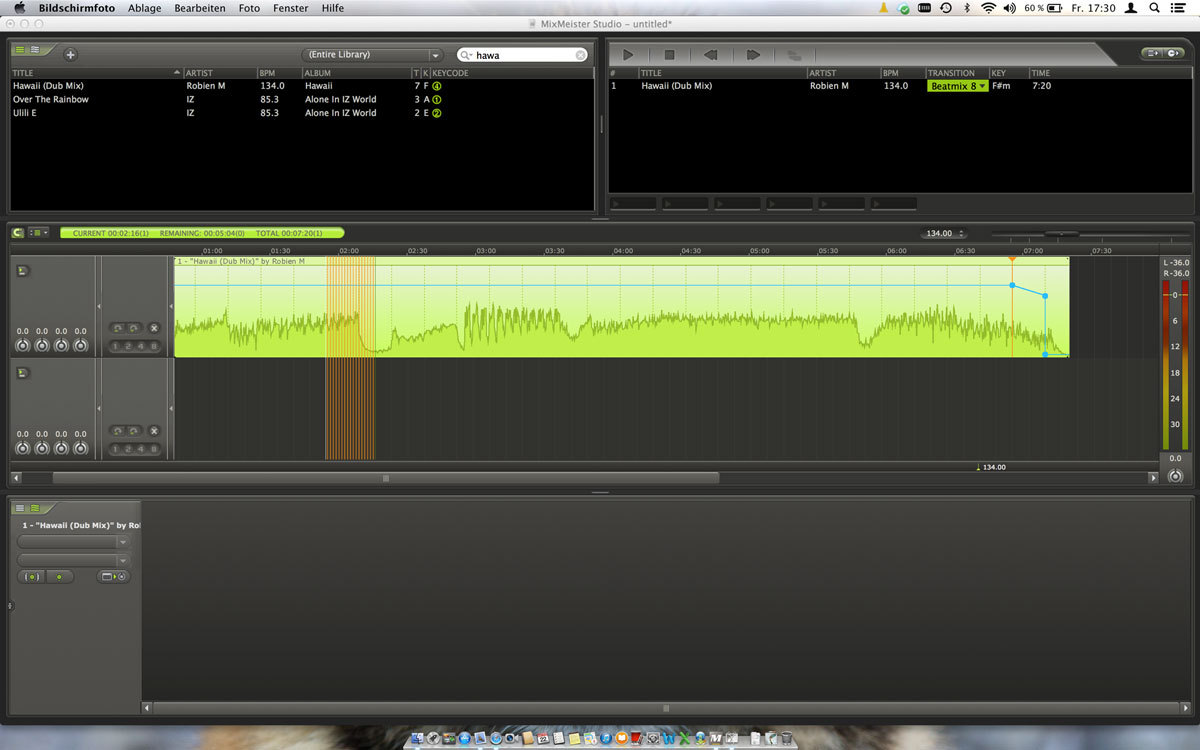Open the timeline view options dropdown
Screen dimensions: 1200x750
(x=39, y=233)
